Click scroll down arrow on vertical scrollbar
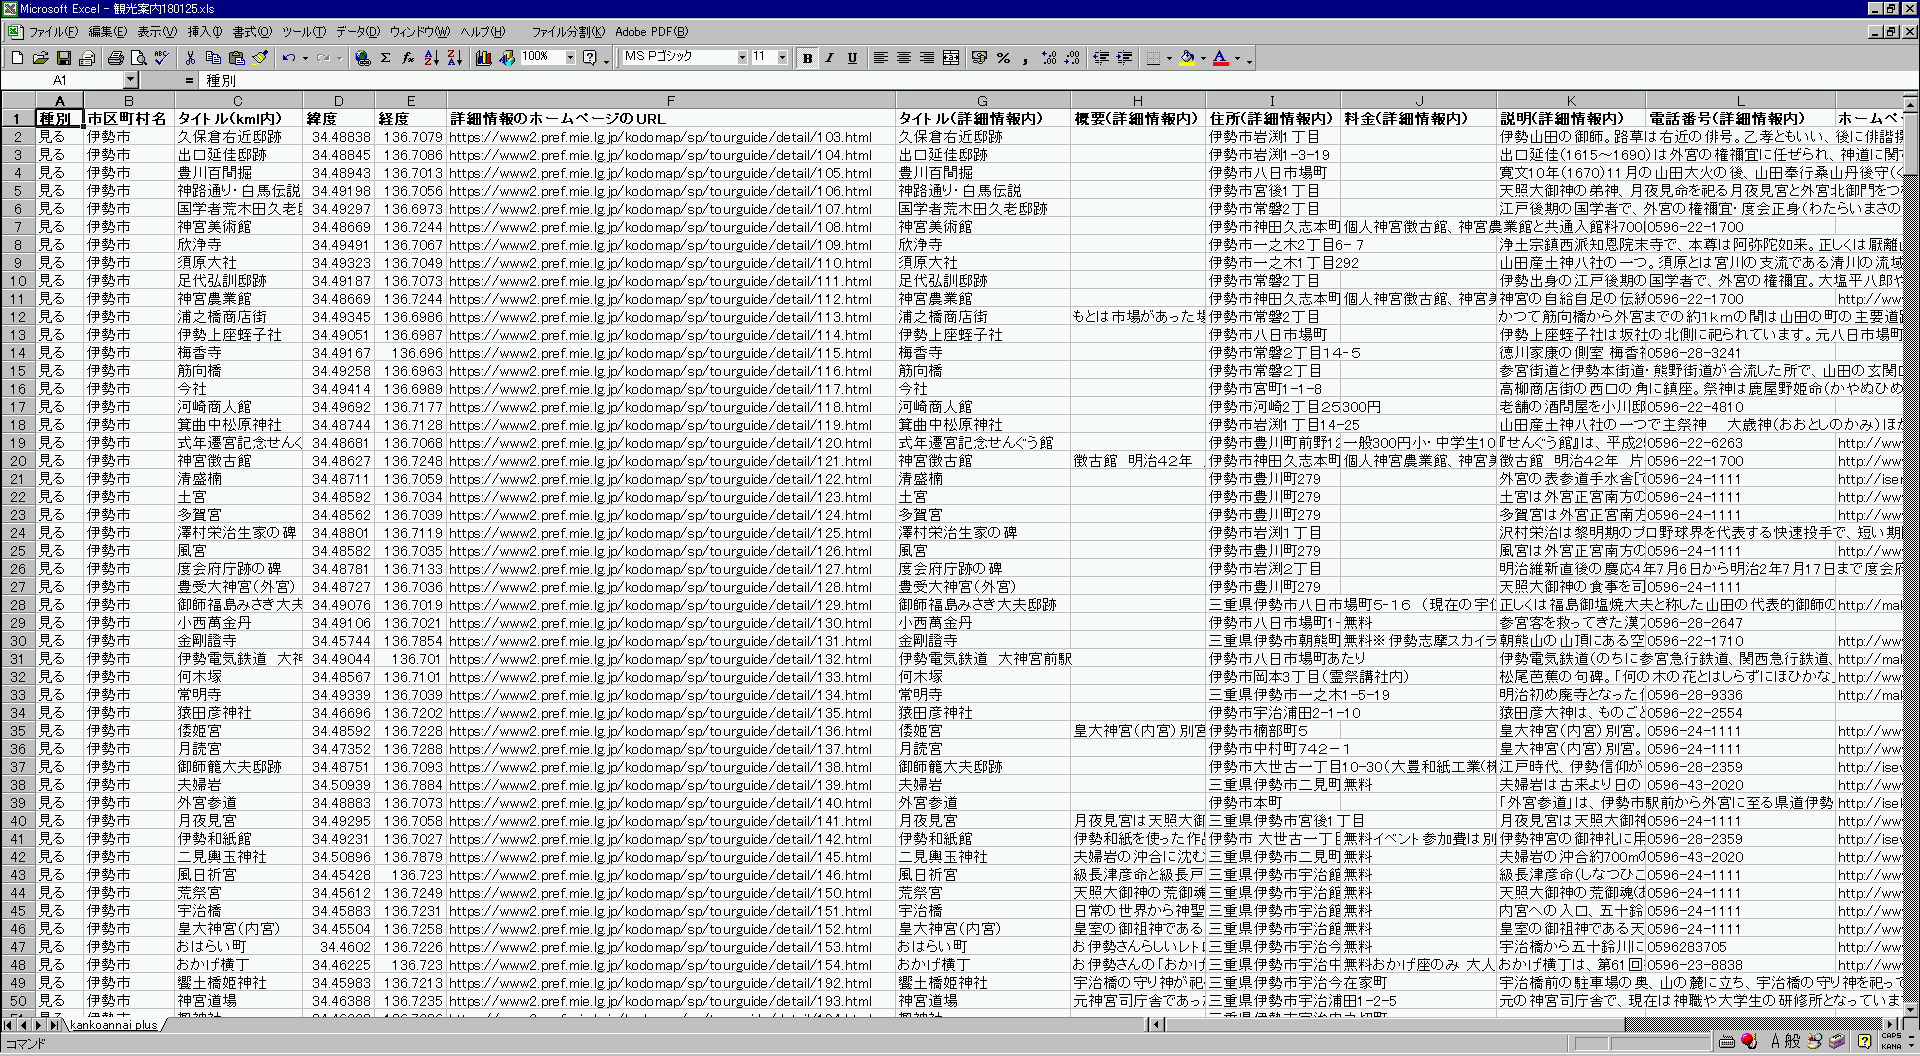Image resolution: width=1920 pixels, height=1056 pixels. 1910,1009
